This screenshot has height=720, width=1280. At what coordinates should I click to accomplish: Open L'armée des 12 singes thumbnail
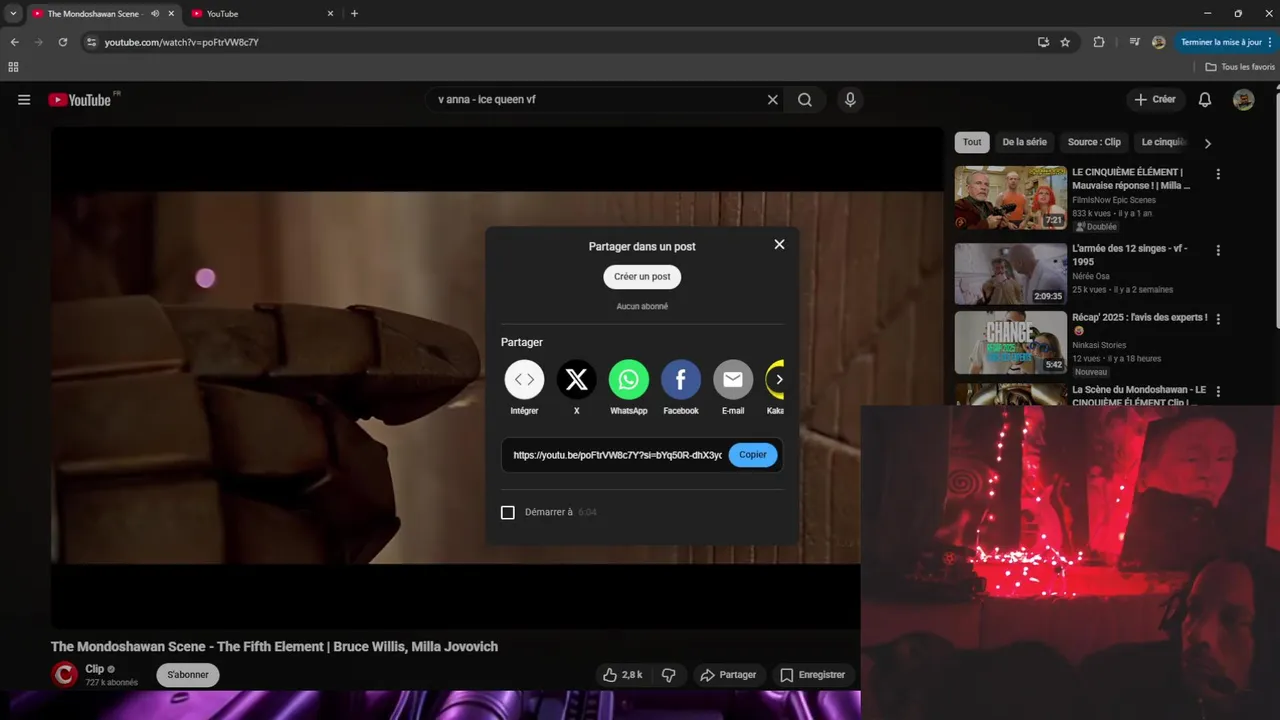point(1011,274)
